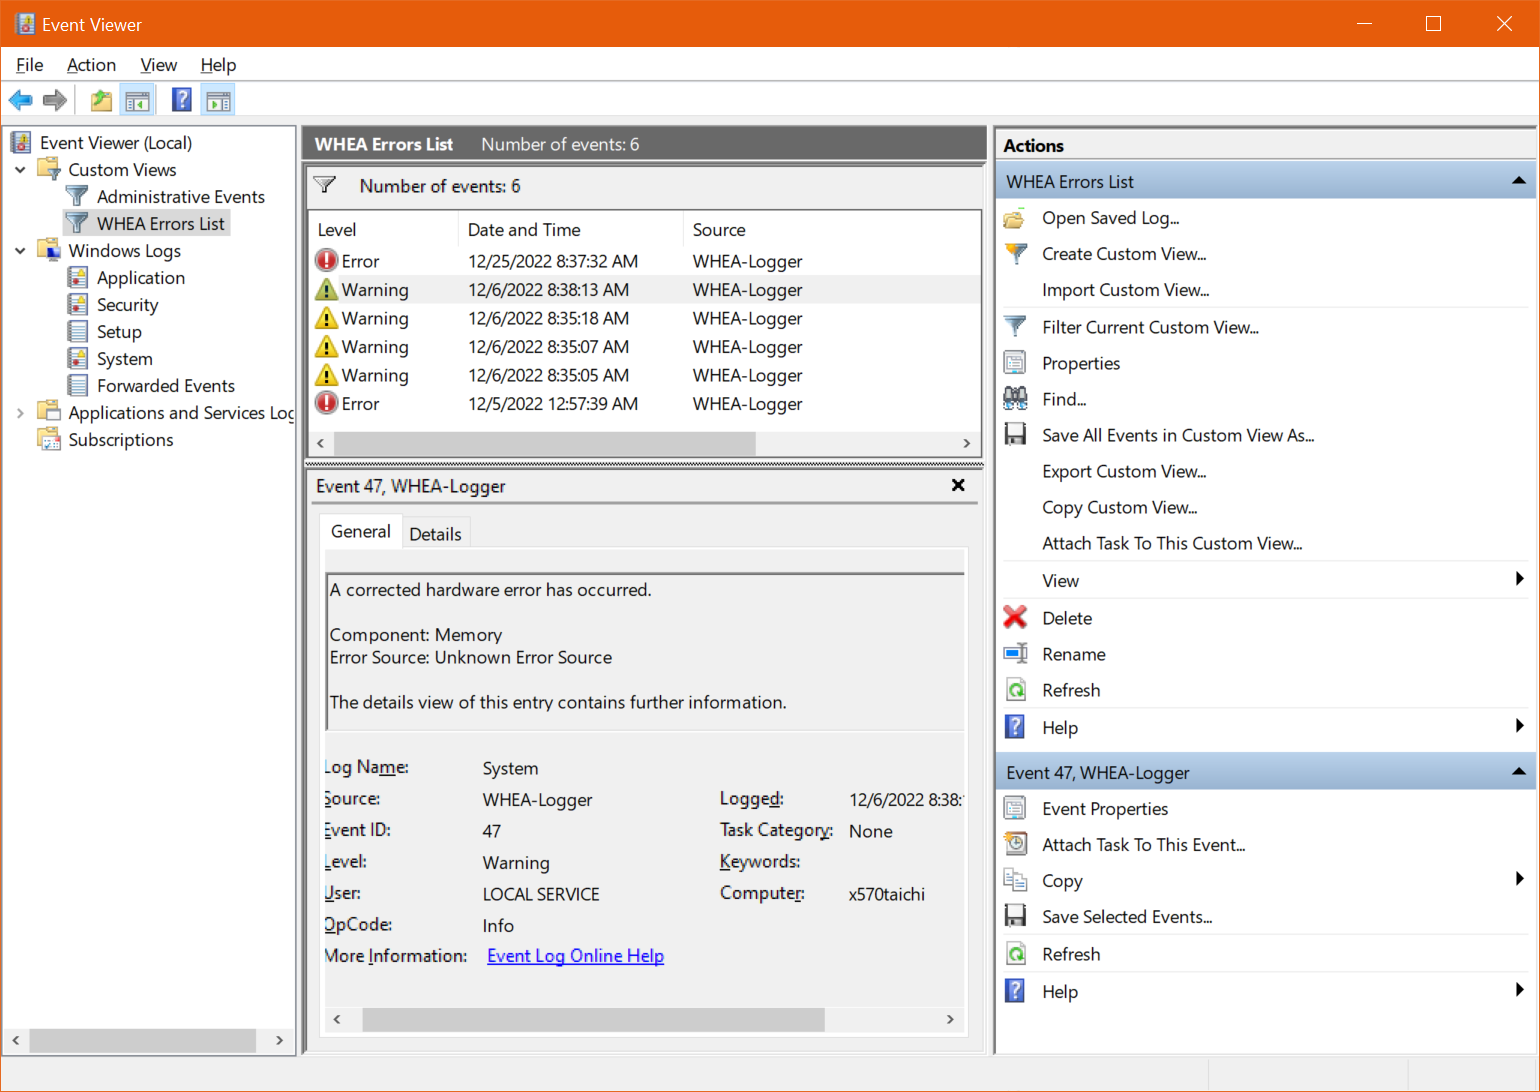Toggle Show/Hide Action Pane toolbar icon
The height and width of the screenshot is (1092, 1540).
pyautogui.click(x=218, y=100)
